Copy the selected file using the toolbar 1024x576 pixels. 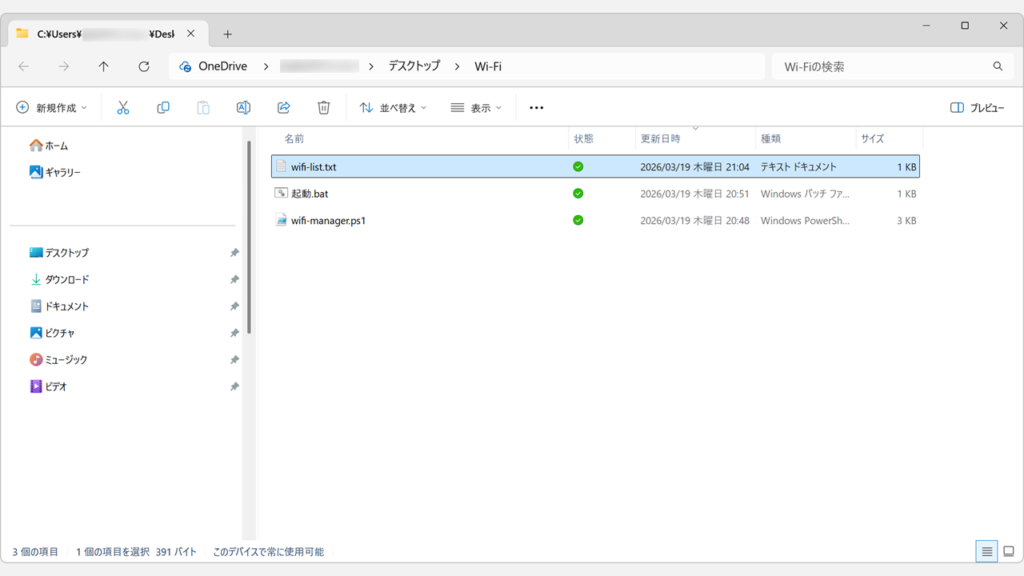point(163,107)
